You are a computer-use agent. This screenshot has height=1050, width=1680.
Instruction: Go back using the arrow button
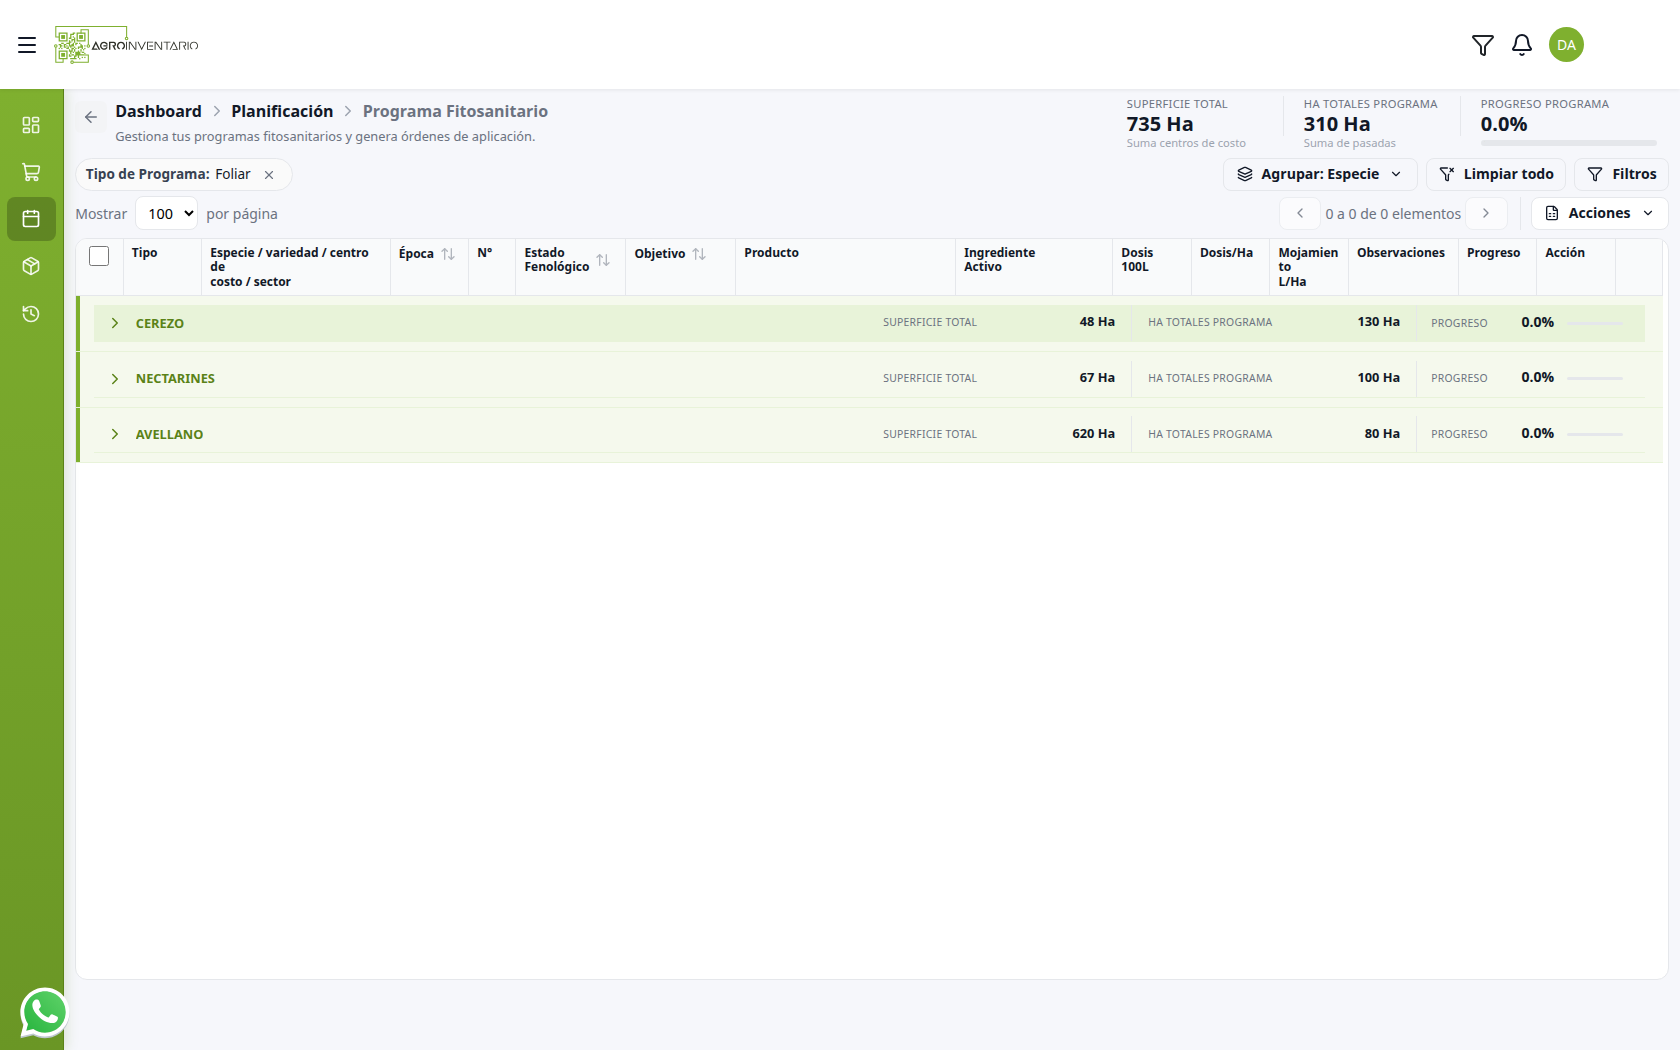coord(91,117)
